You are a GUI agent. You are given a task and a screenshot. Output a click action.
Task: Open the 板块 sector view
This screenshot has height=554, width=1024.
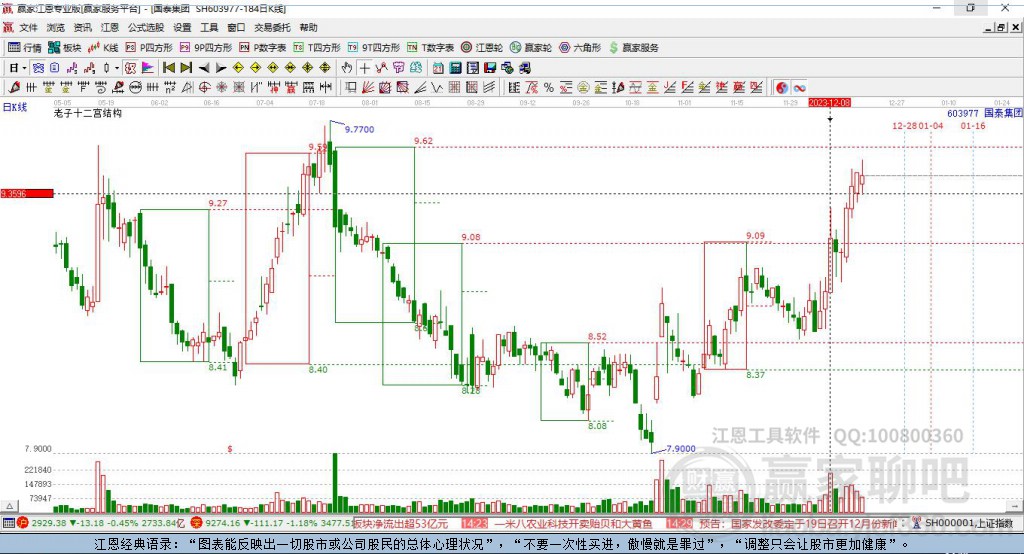[64, 48]
